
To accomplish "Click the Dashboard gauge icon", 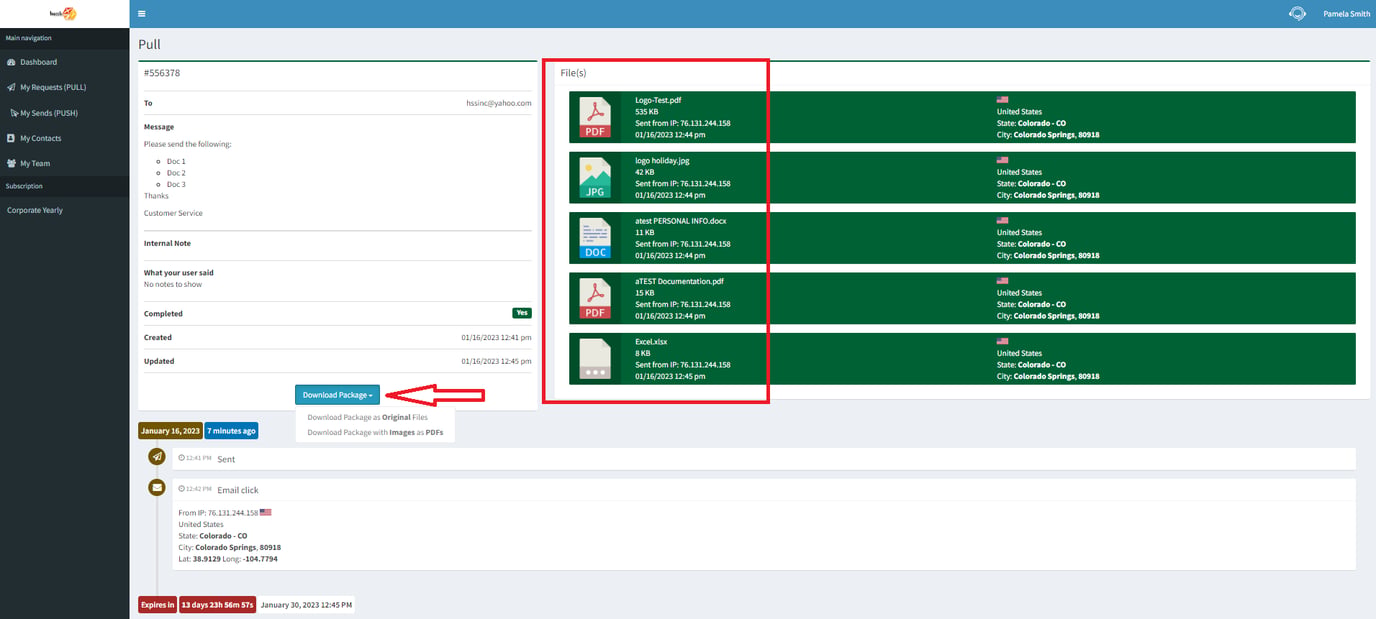I will click(x=11, y=62).
